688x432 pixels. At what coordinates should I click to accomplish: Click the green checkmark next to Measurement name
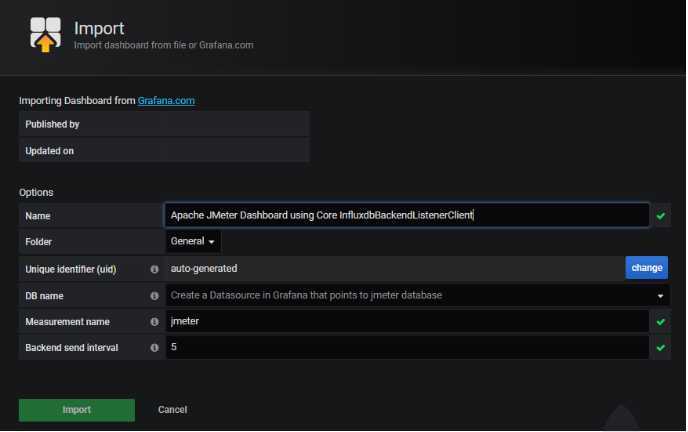661,322
